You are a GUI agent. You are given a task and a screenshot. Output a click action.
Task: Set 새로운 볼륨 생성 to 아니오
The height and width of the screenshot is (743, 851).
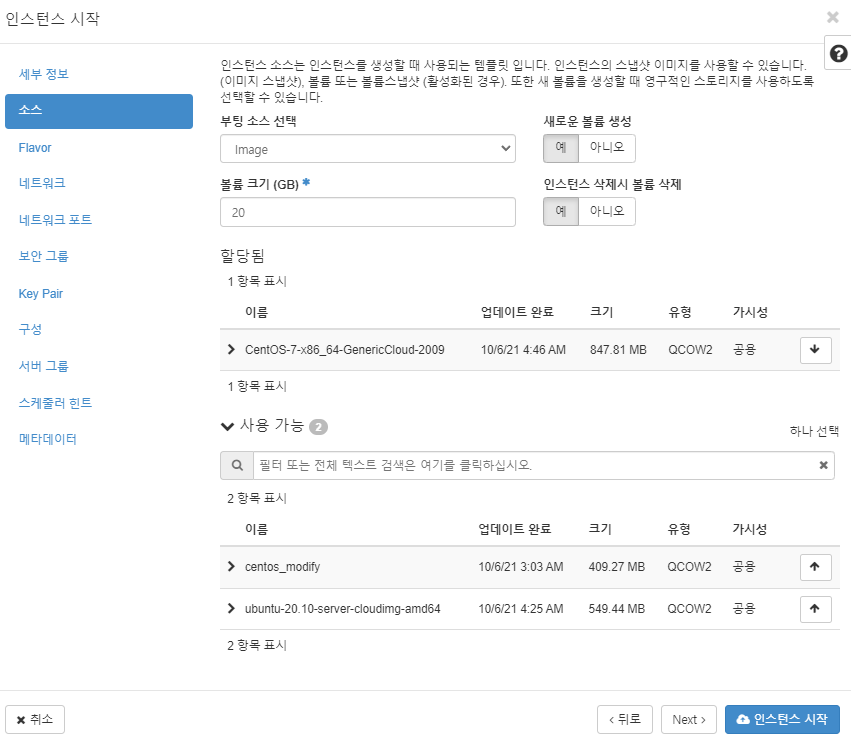coord(607,148)
